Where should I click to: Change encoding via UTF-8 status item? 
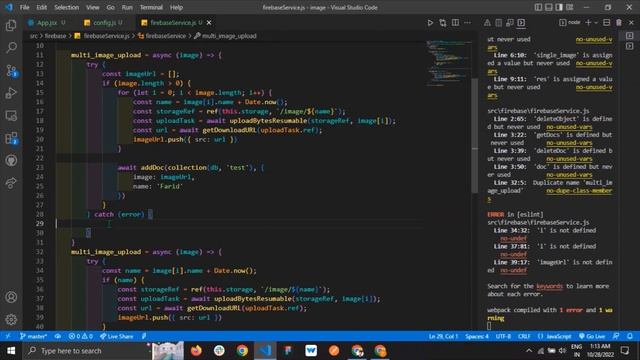503,336
